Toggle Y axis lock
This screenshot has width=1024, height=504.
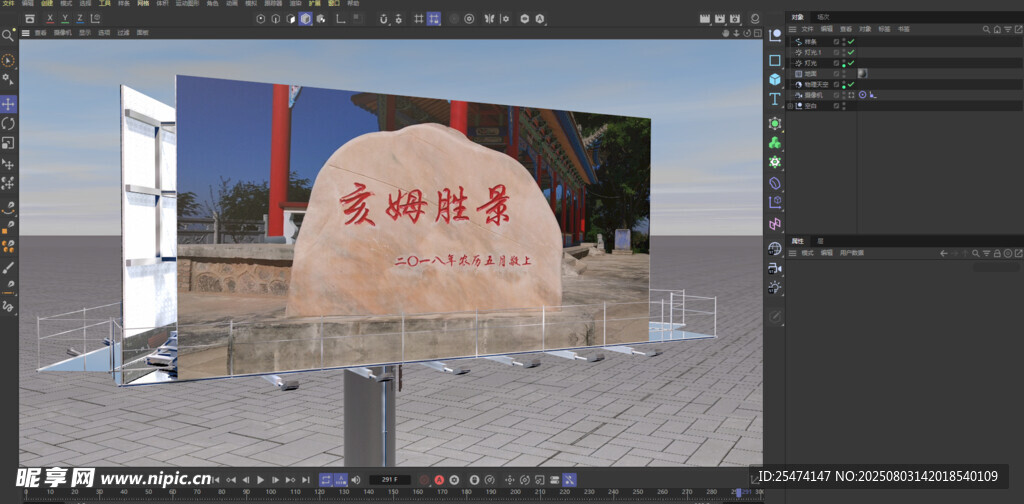65,18
